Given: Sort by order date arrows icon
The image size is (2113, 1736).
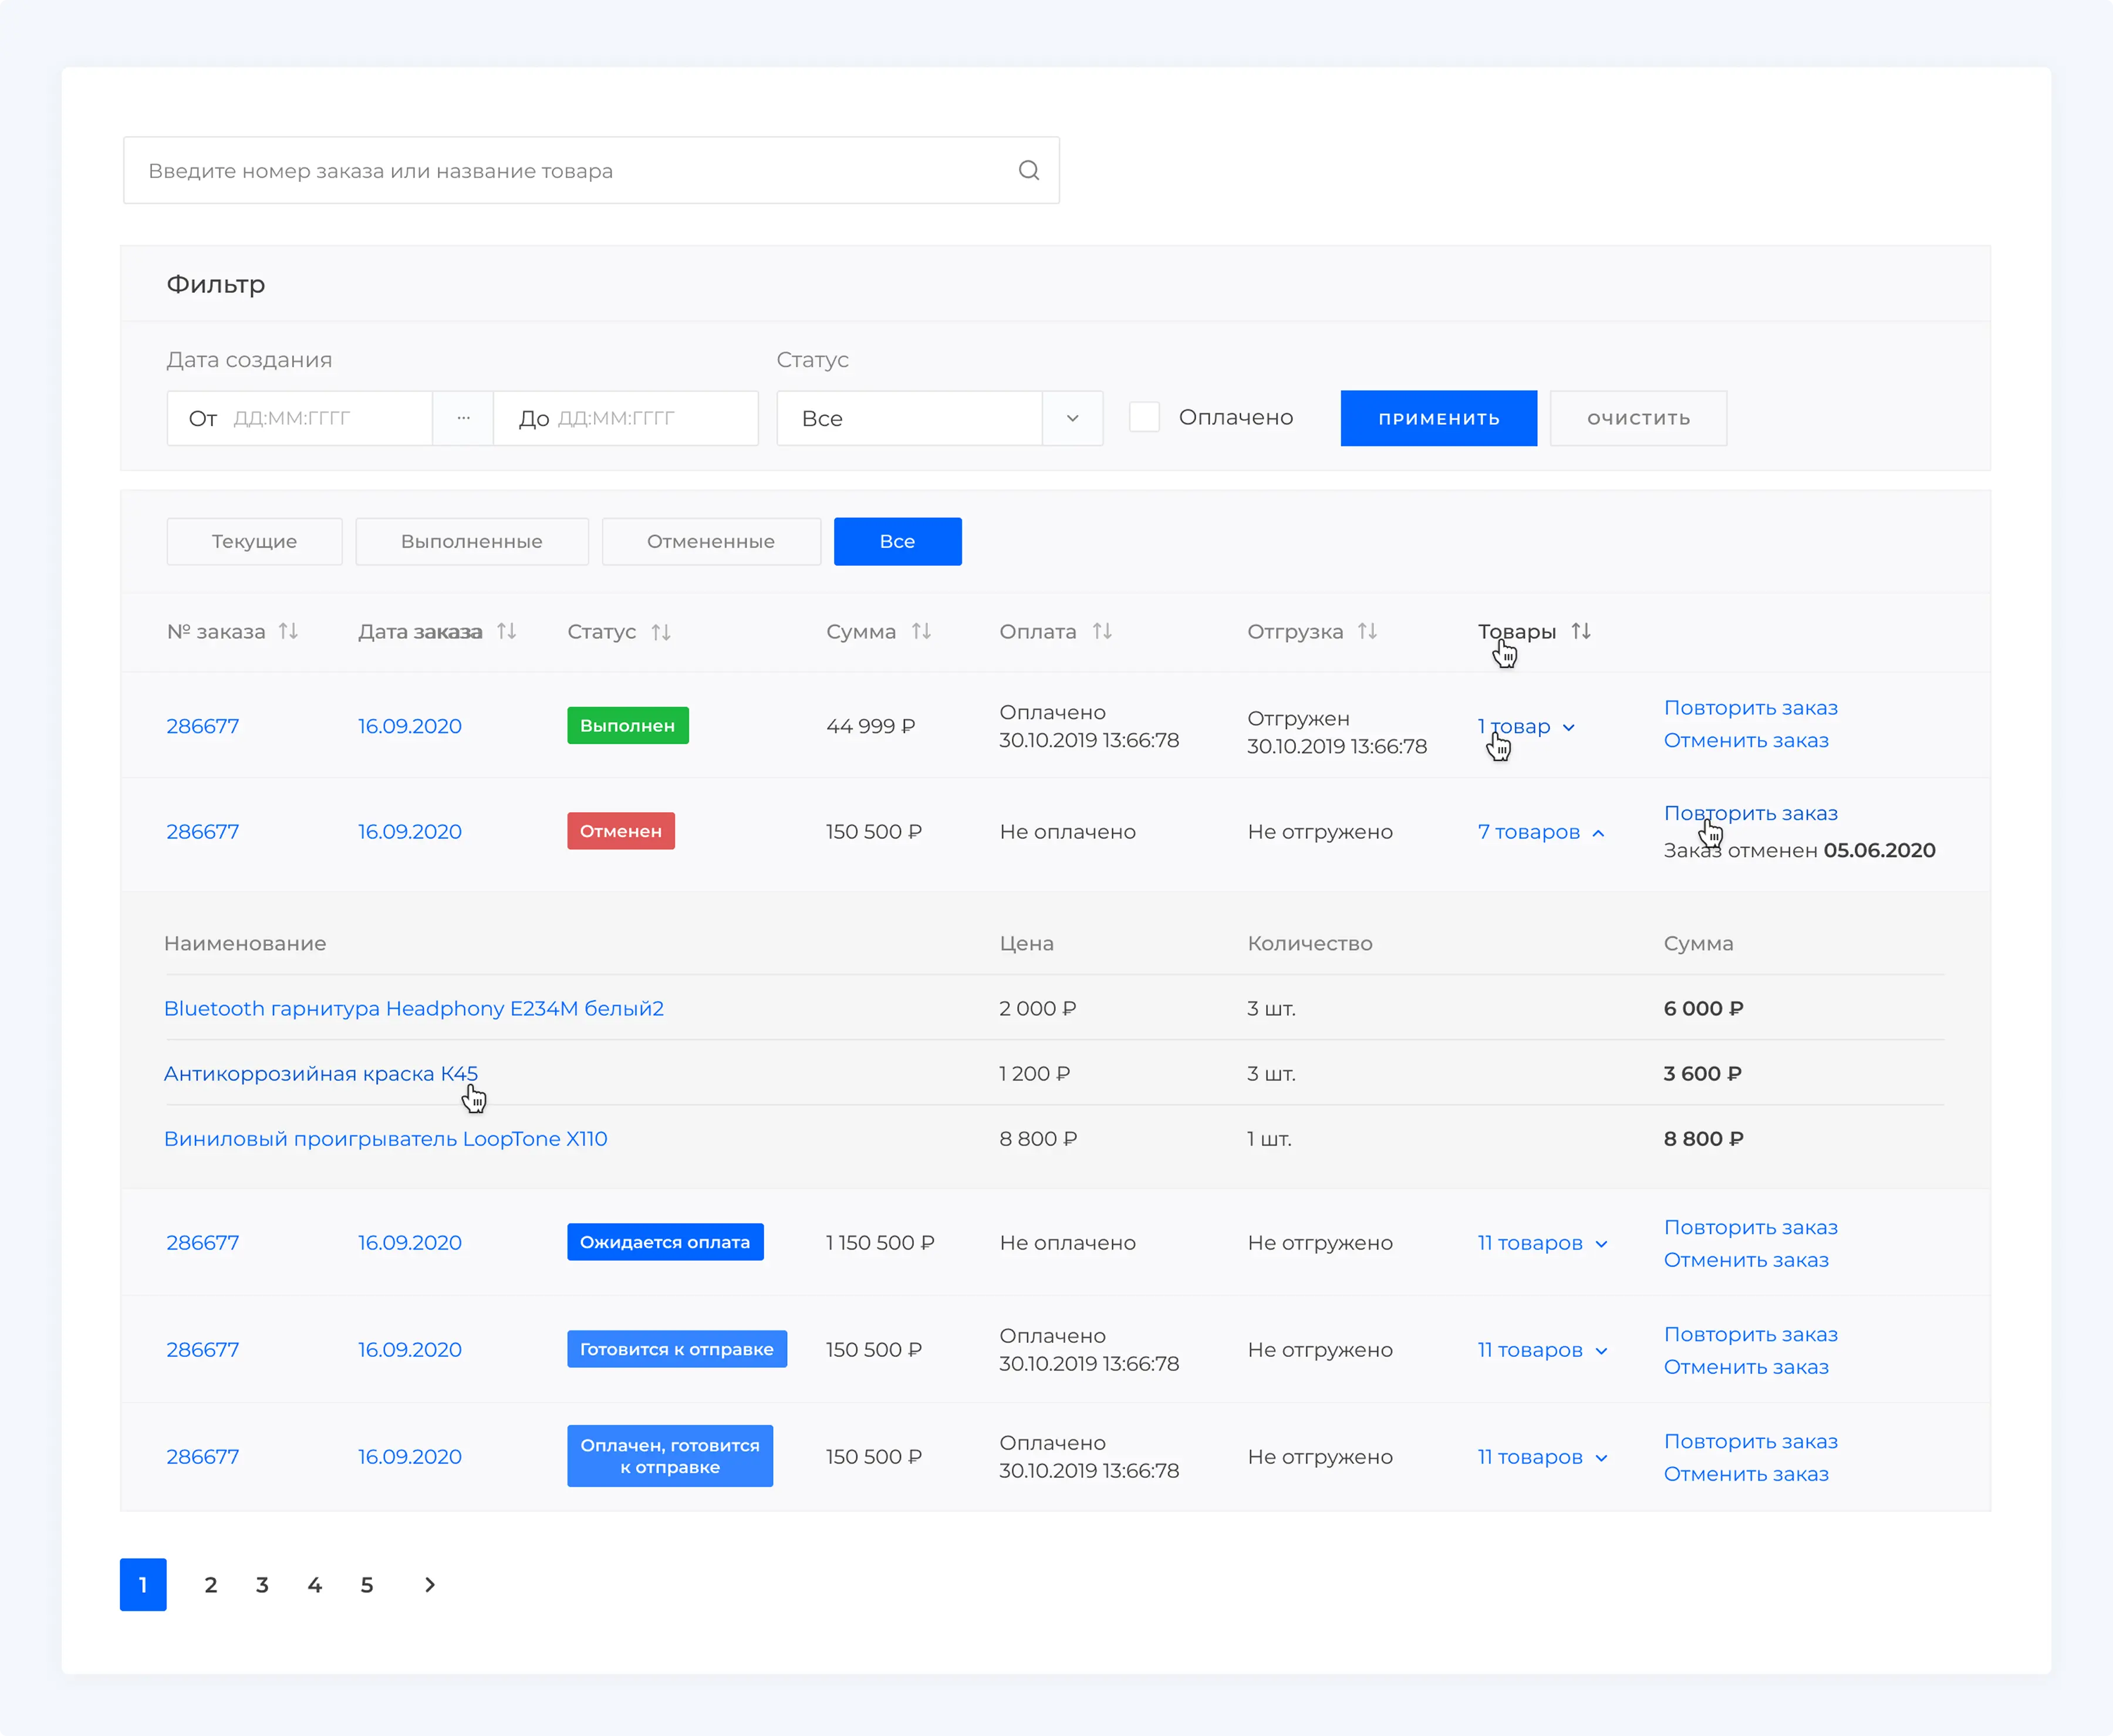Looking at the screenshot, I should [507, 631].
